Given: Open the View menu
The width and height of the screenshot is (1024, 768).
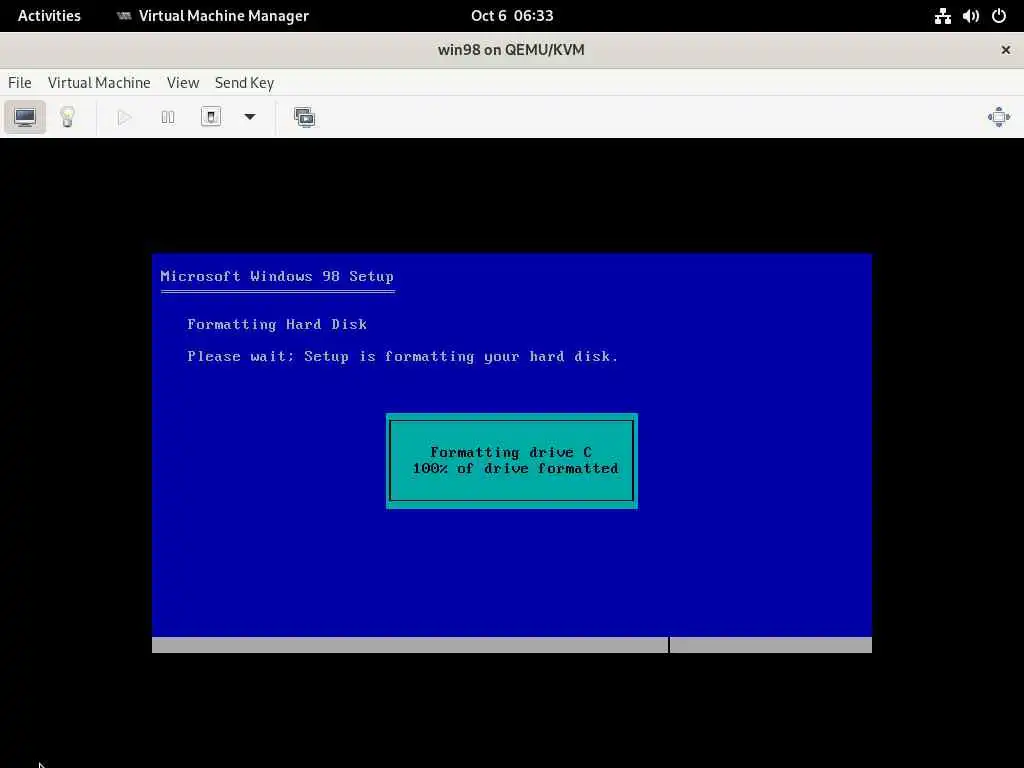Looking at the screenshot, I should pos(182,83).
